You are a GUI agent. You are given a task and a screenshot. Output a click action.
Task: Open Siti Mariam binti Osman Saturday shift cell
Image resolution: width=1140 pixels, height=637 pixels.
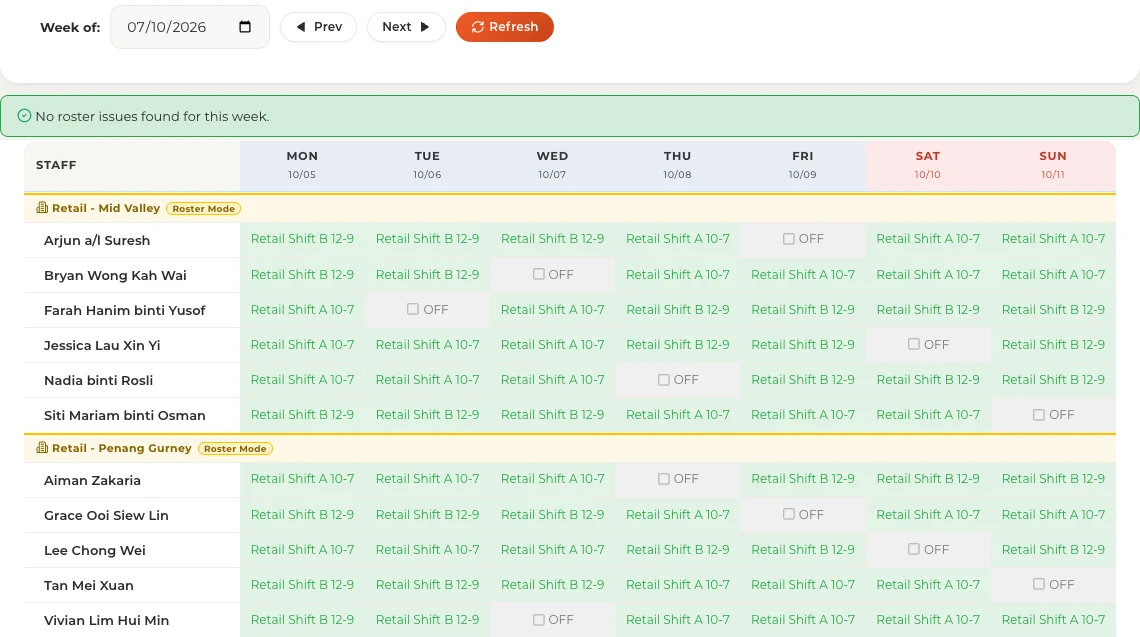tap(928, 414)
